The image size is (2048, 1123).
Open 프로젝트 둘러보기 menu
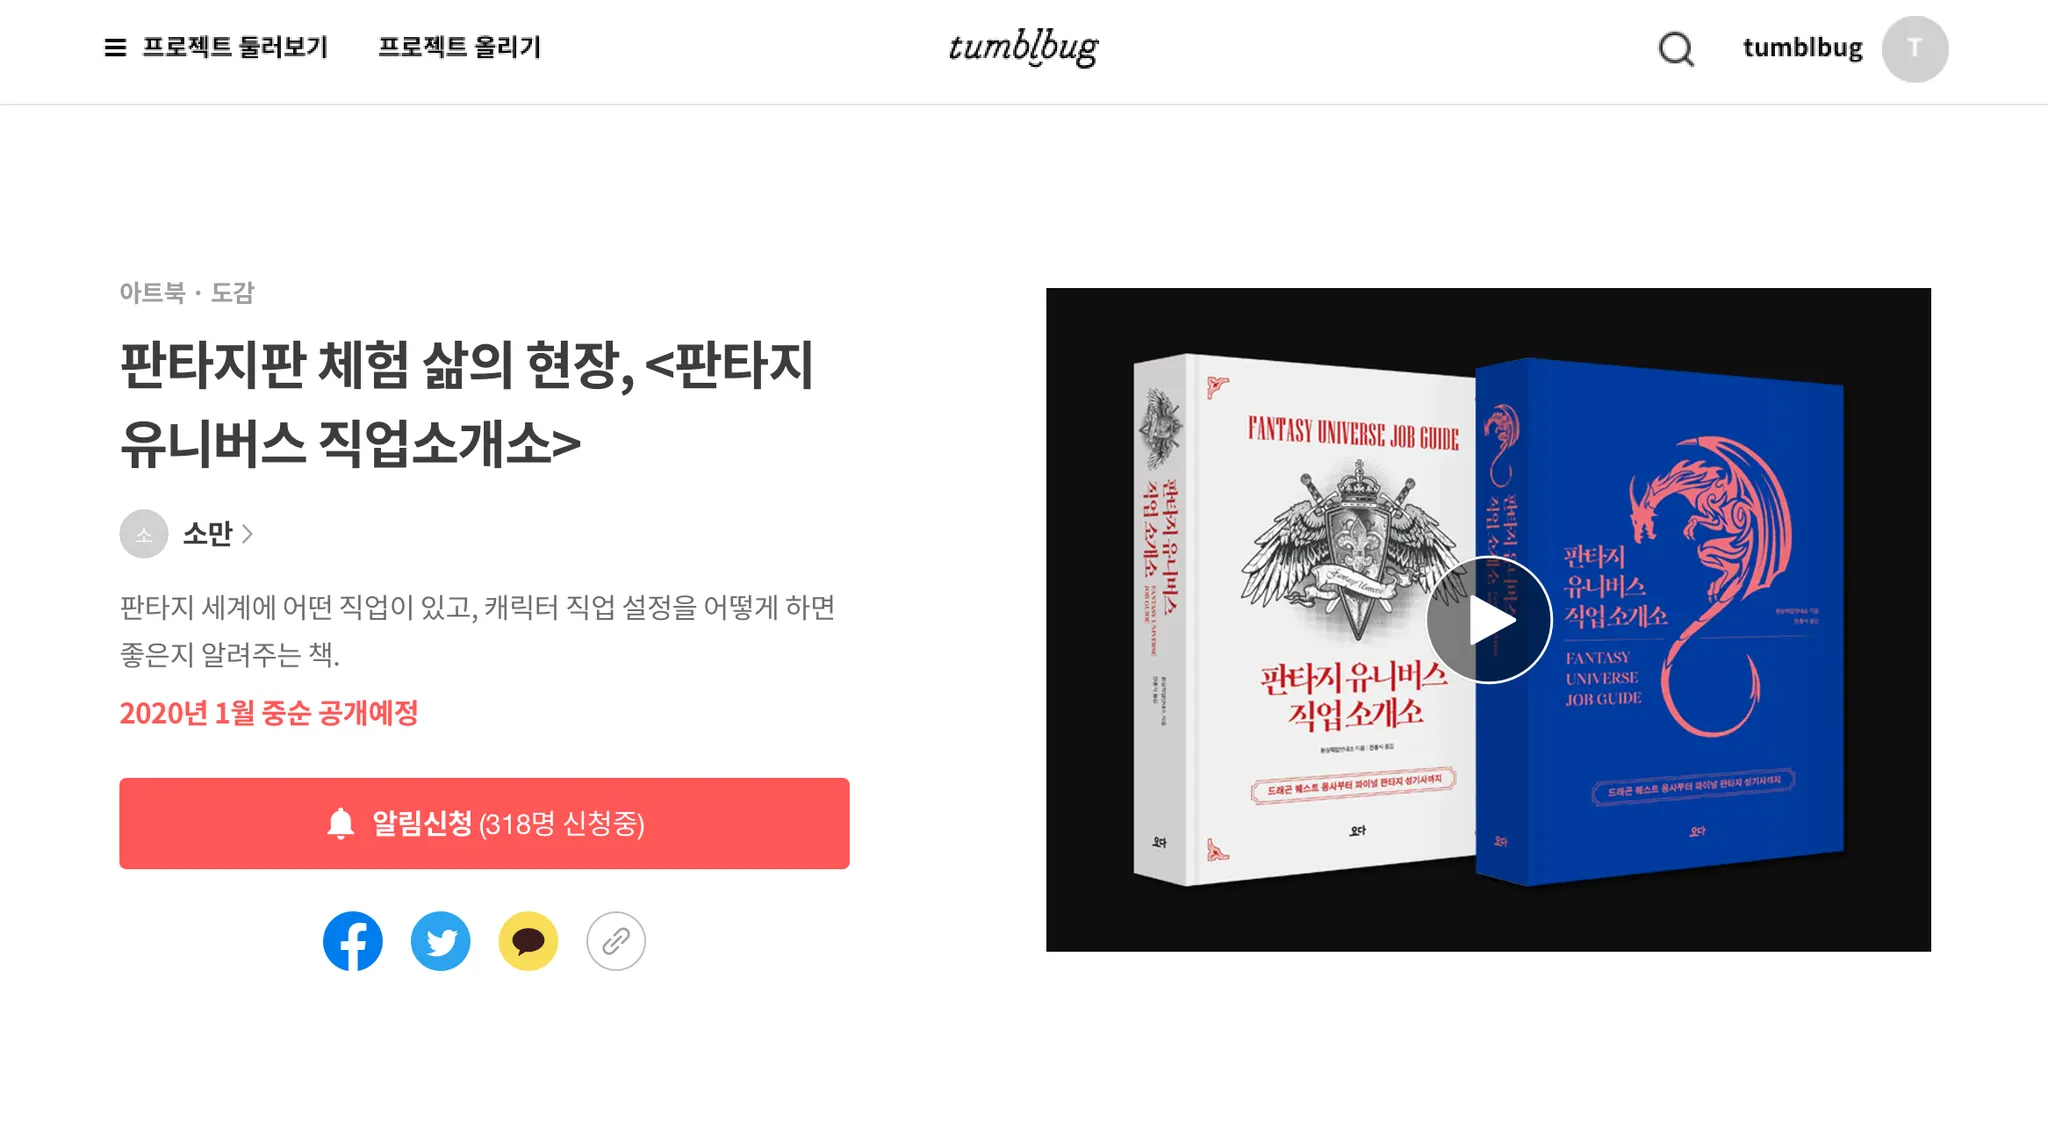coord(235,48)
